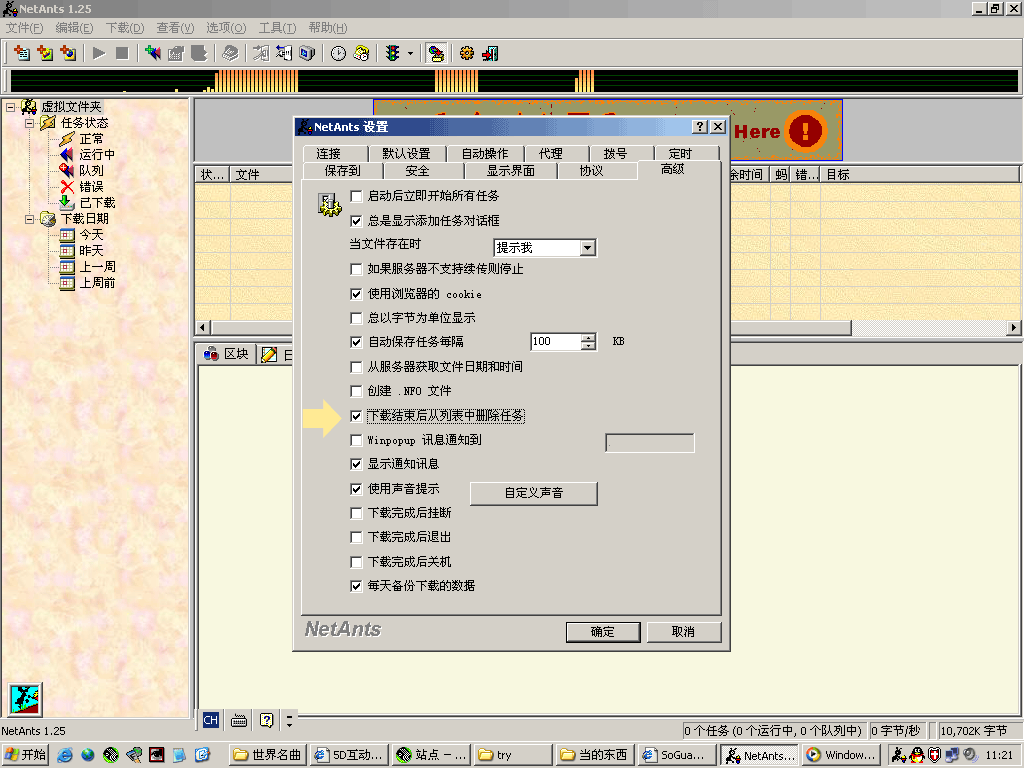Click the grey Start (play triangle) toolbar button

(99, 54)
